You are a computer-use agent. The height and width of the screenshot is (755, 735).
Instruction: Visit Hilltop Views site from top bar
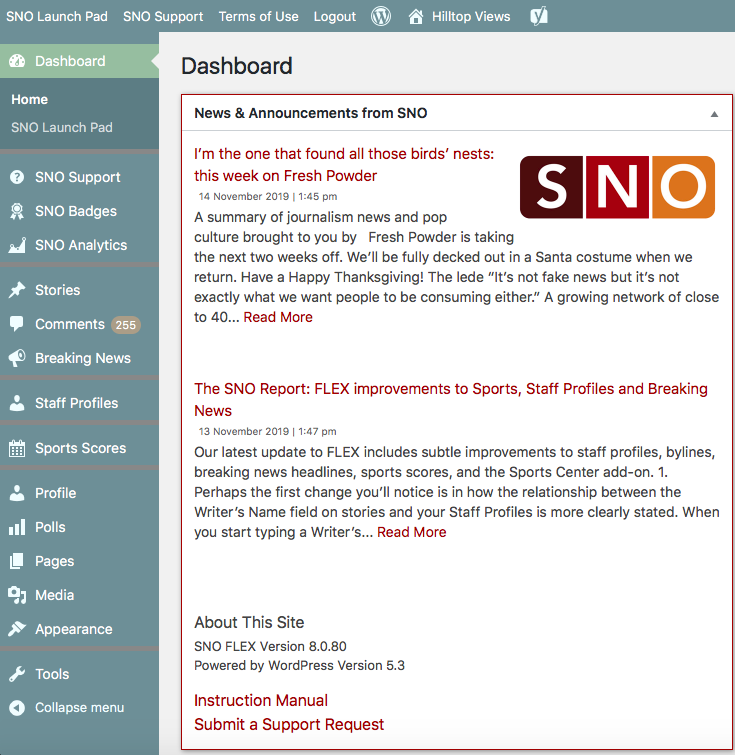[471, 16]
